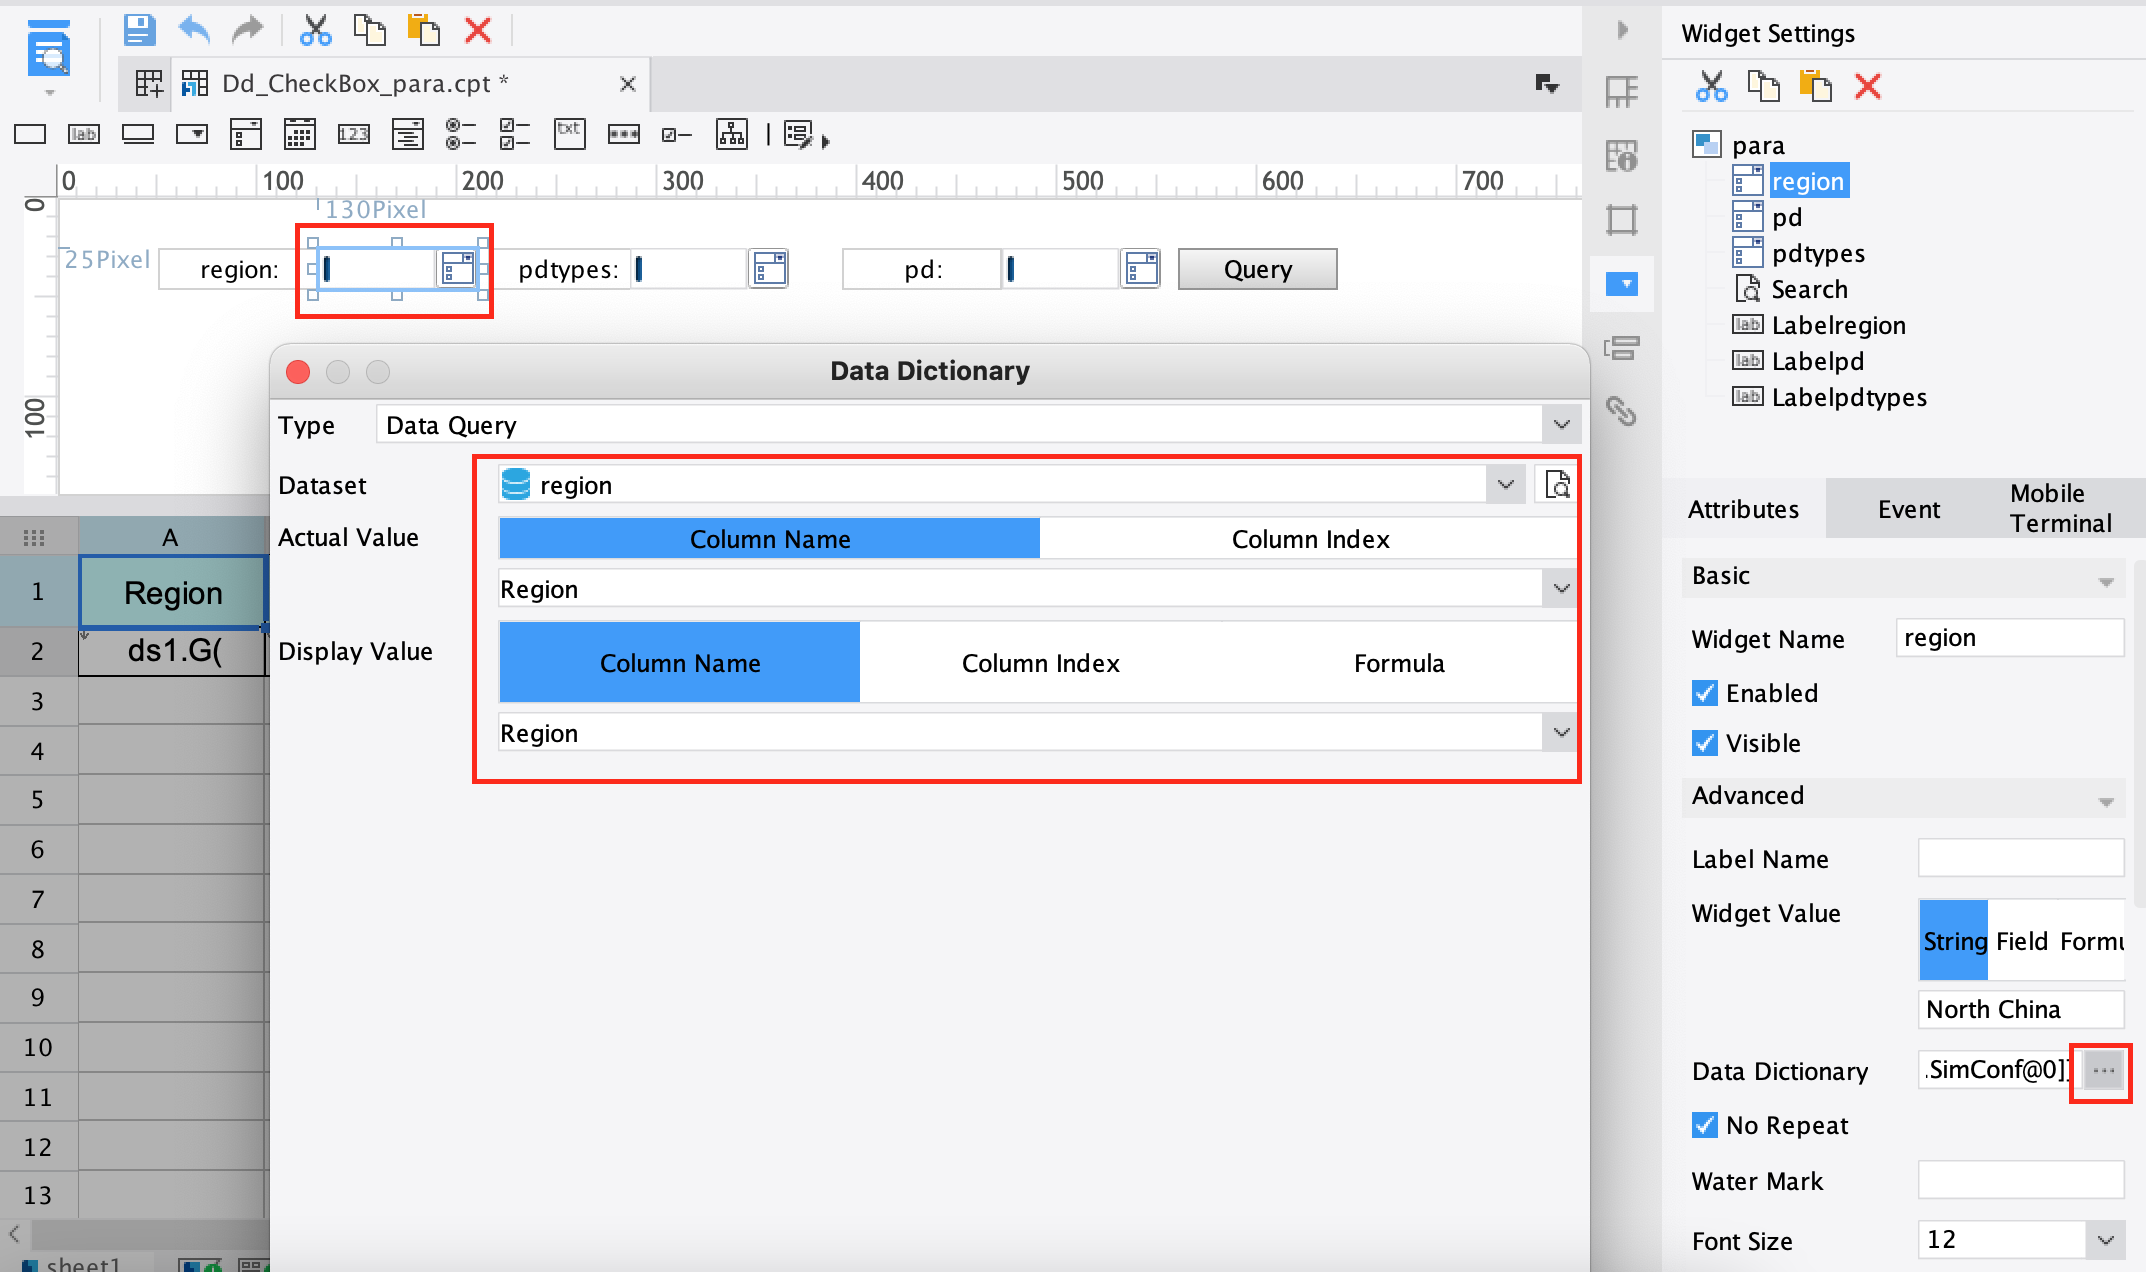Open the Hyperlink panel on right sidebar

(x=1622, y=411)
